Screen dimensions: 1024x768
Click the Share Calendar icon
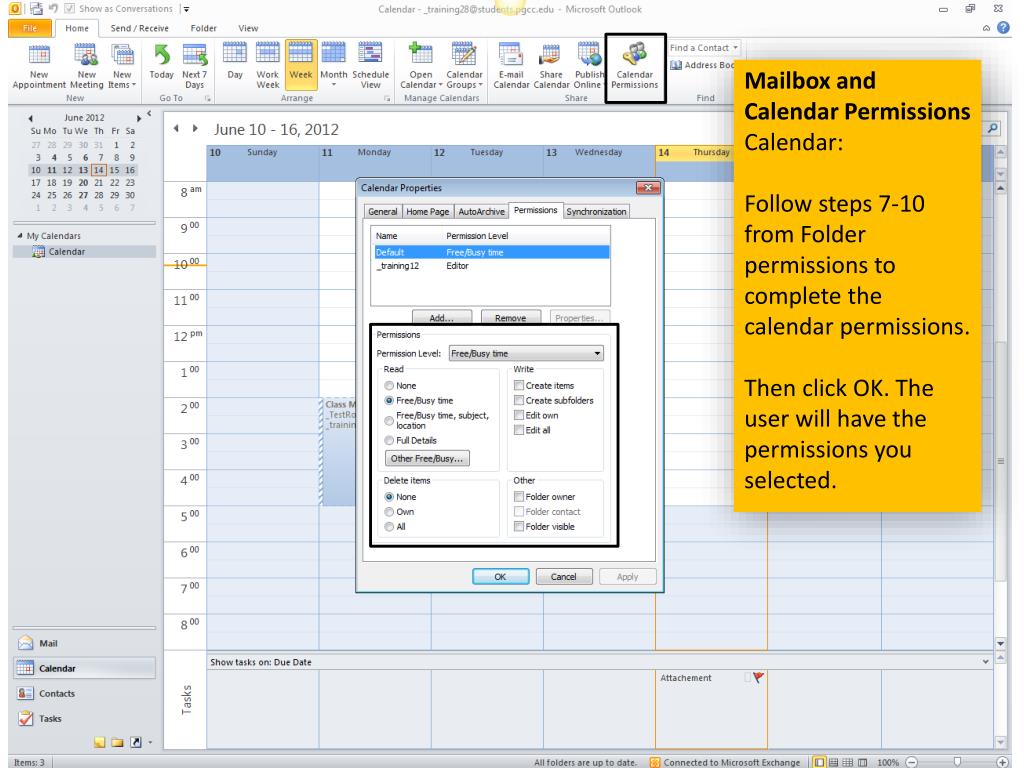551,65
